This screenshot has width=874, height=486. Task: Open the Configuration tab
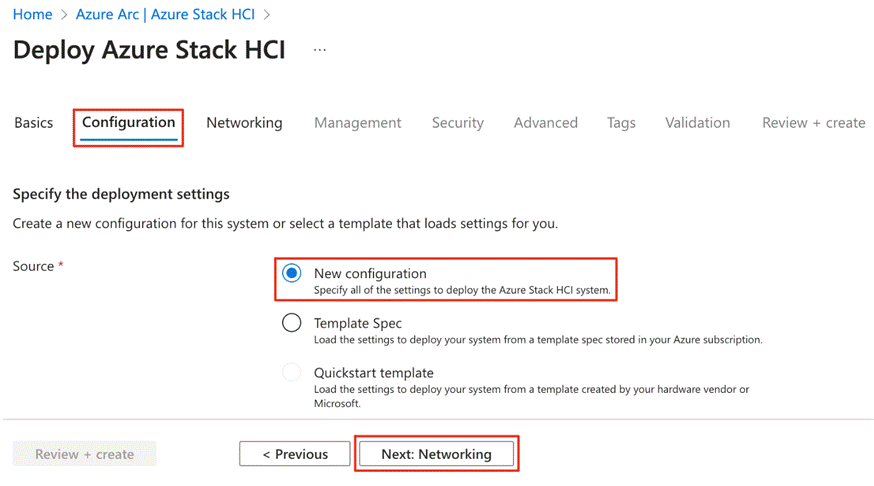tap(129, 123)
